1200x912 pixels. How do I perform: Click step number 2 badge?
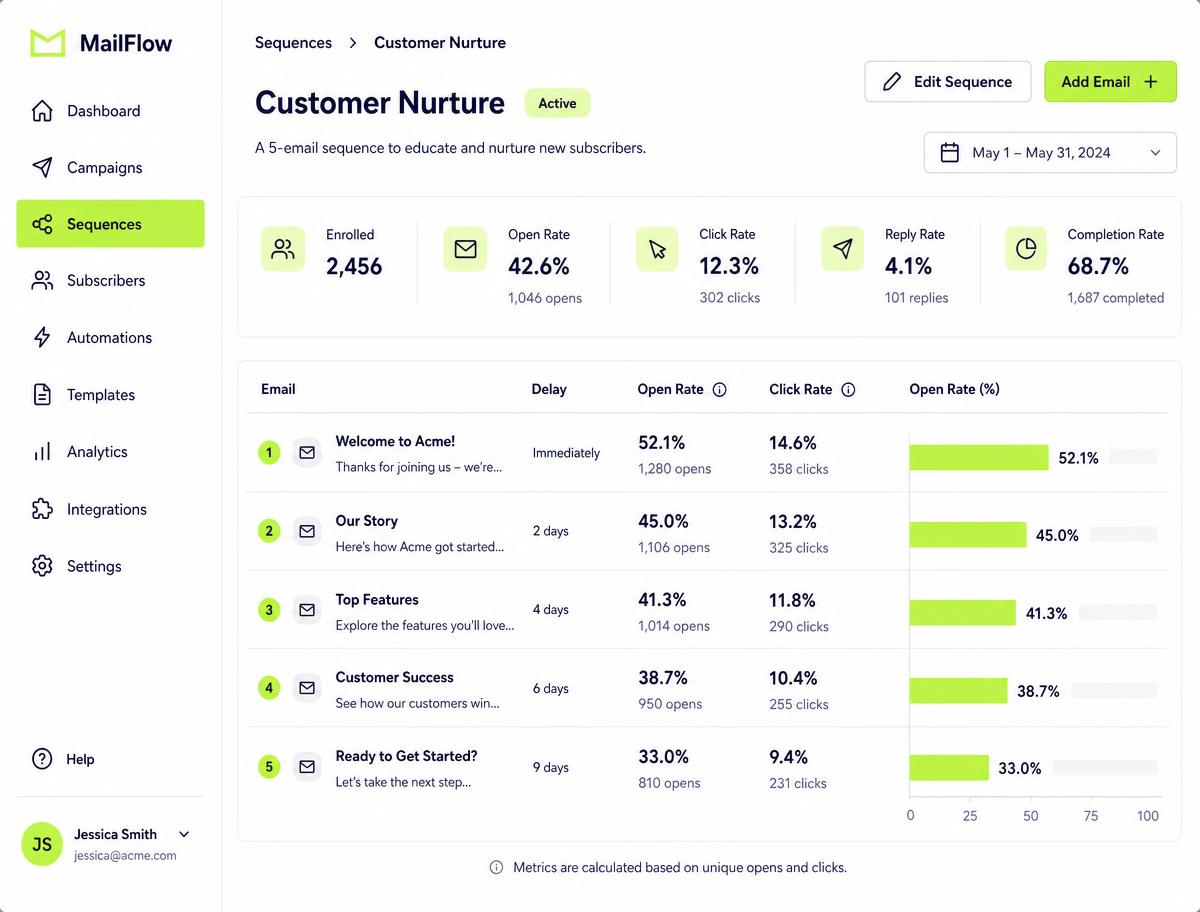269,531
